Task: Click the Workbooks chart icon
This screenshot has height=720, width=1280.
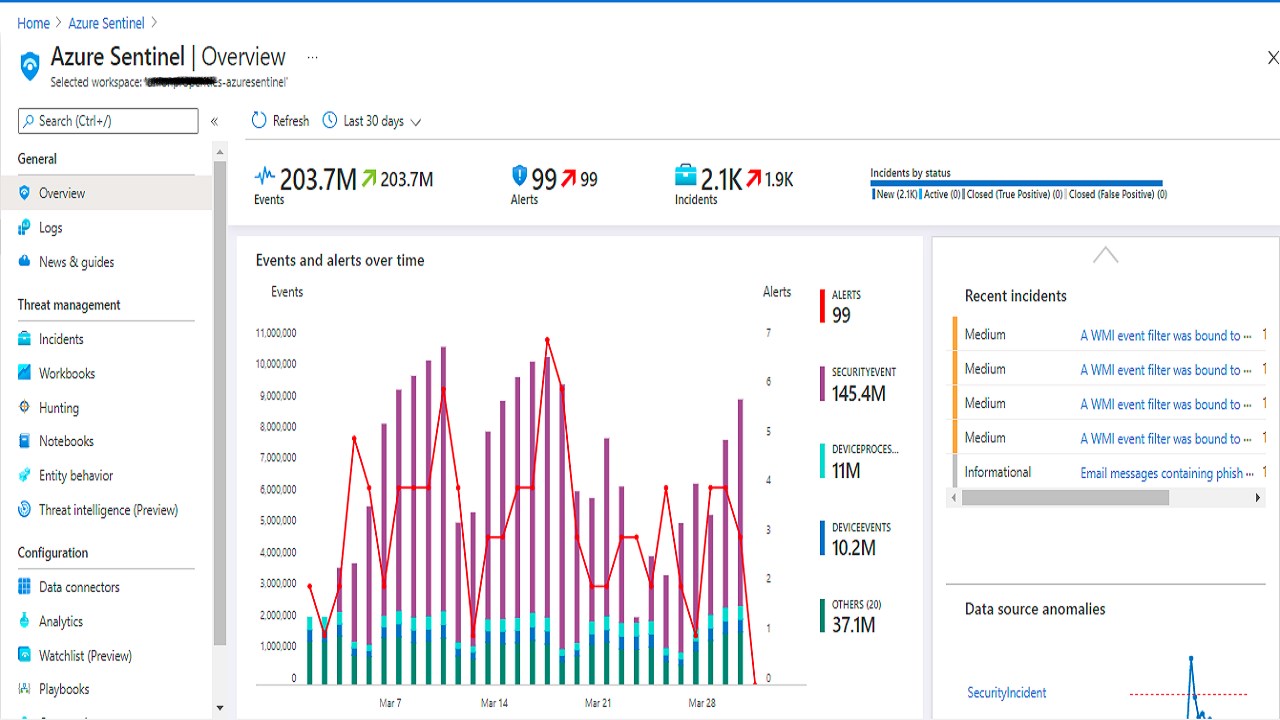Action: [25, 373]
